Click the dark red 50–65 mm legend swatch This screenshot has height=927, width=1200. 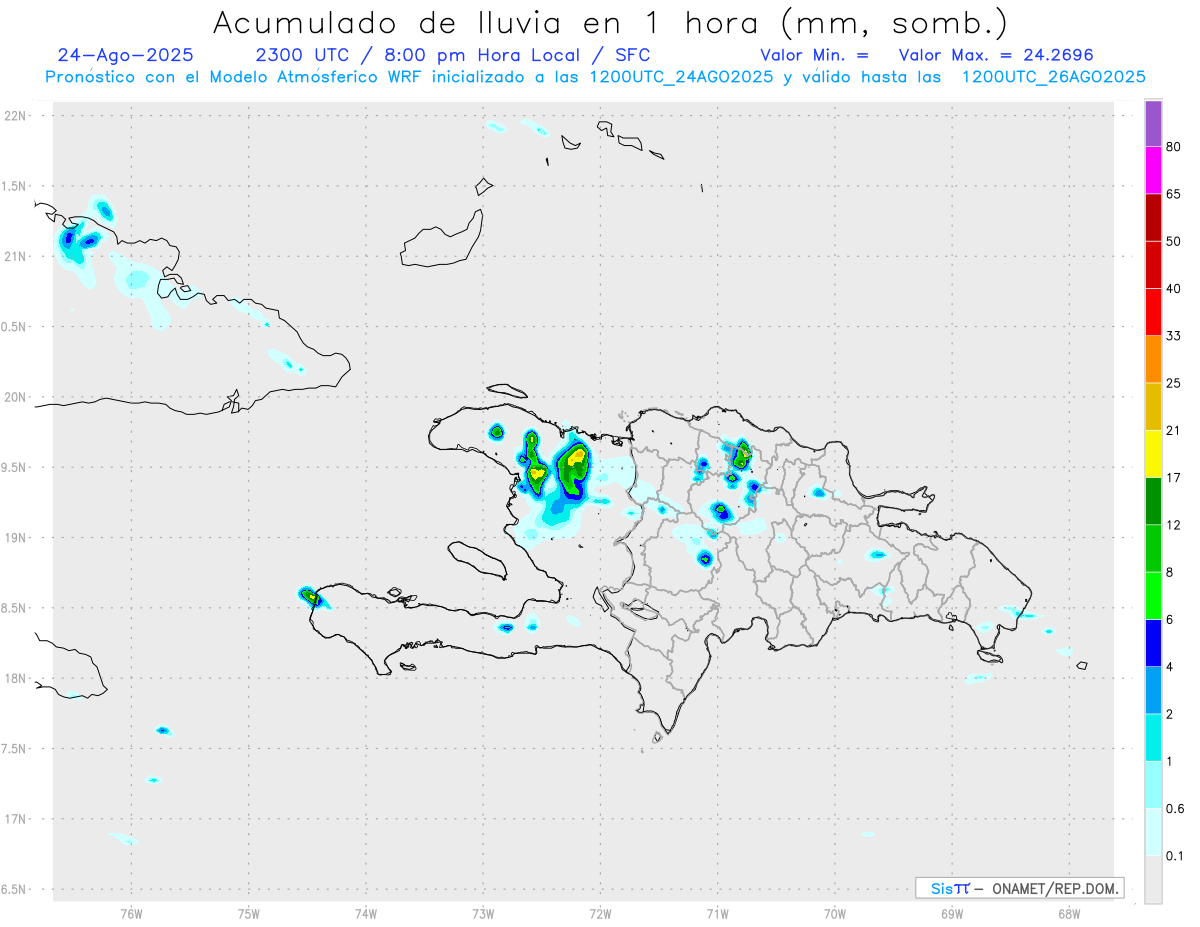click(x=1153, y=218)
